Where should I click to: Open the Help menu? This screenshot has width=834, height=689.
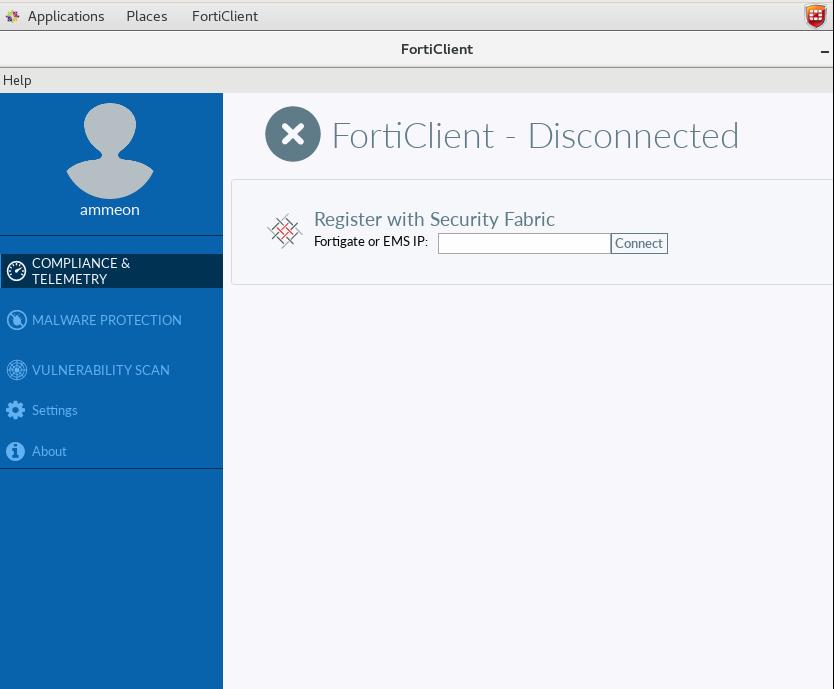point(17,80)
